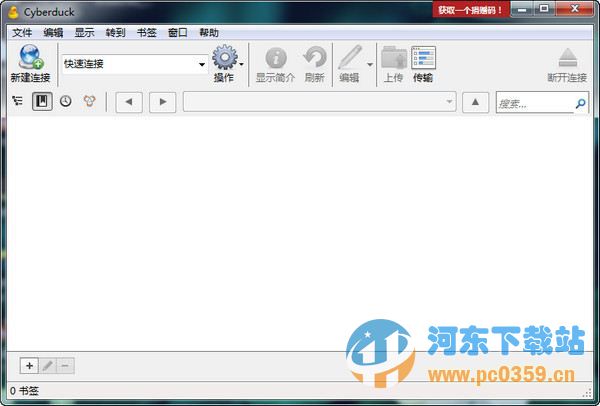Screen dimensions: 600x406
Task: Open the Help (帮助) menu
Action: 209,33
